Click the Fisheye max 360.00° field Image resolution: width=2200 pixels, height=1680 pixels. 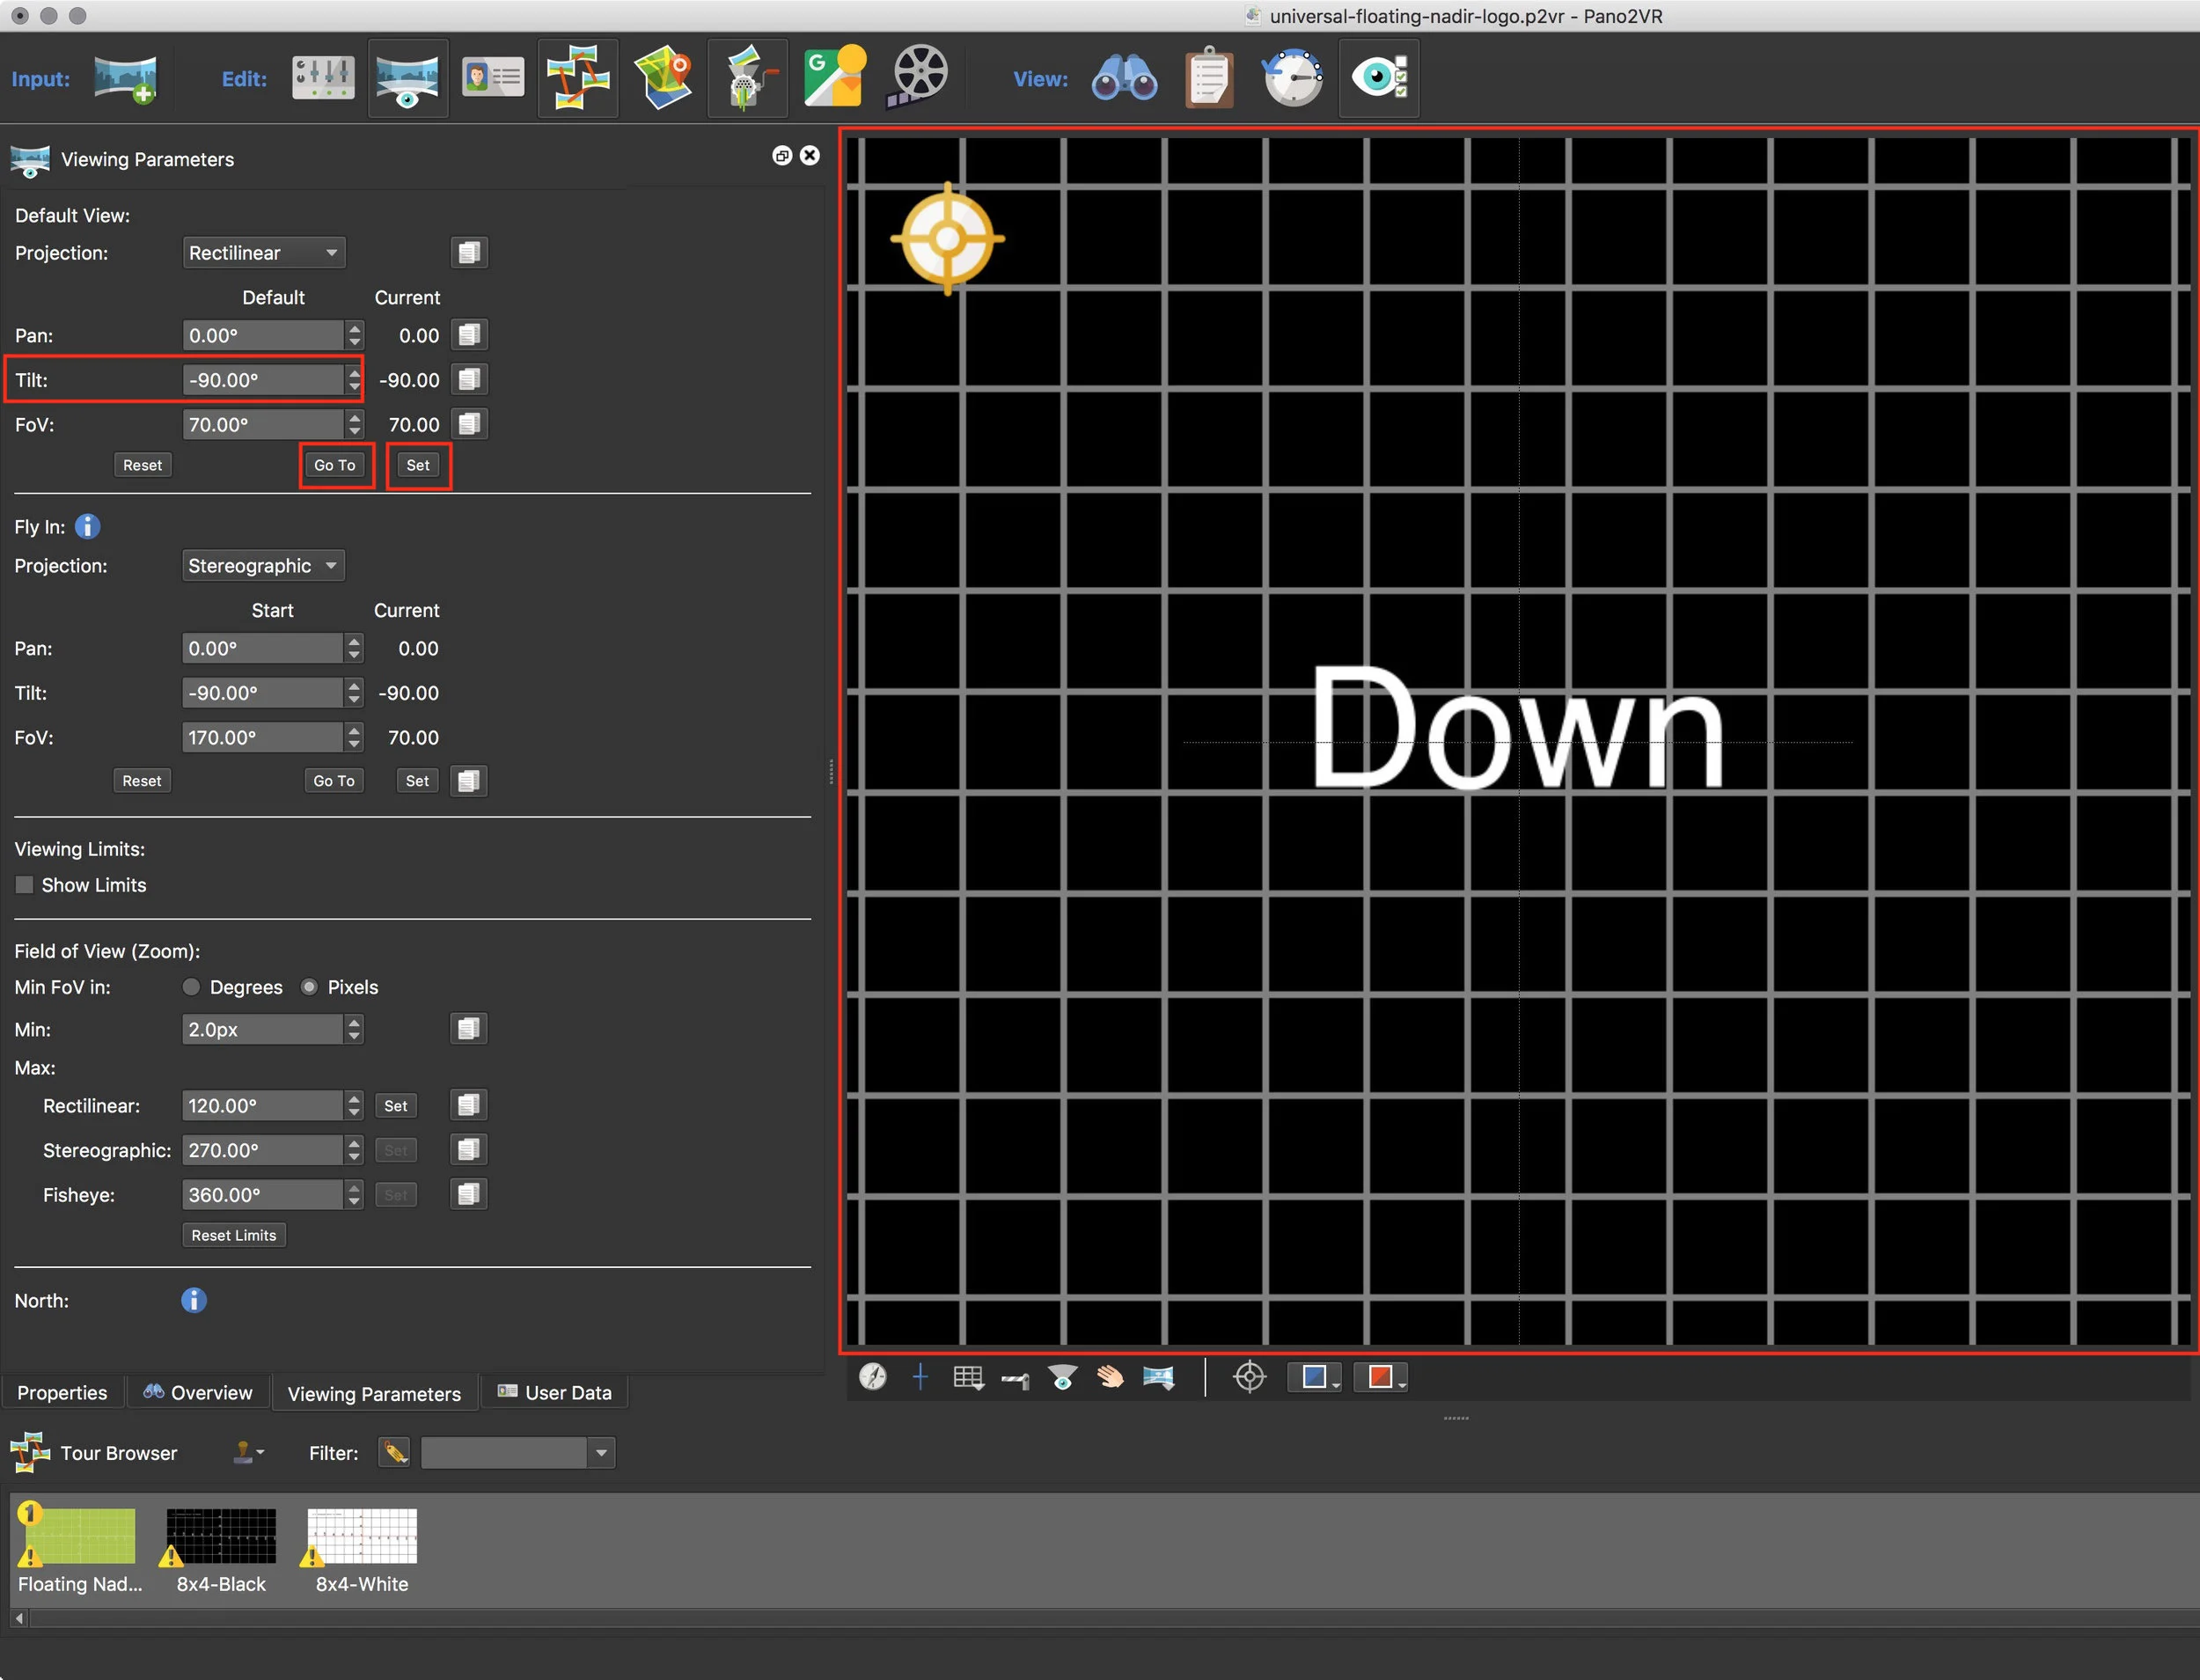point(262,1195)
